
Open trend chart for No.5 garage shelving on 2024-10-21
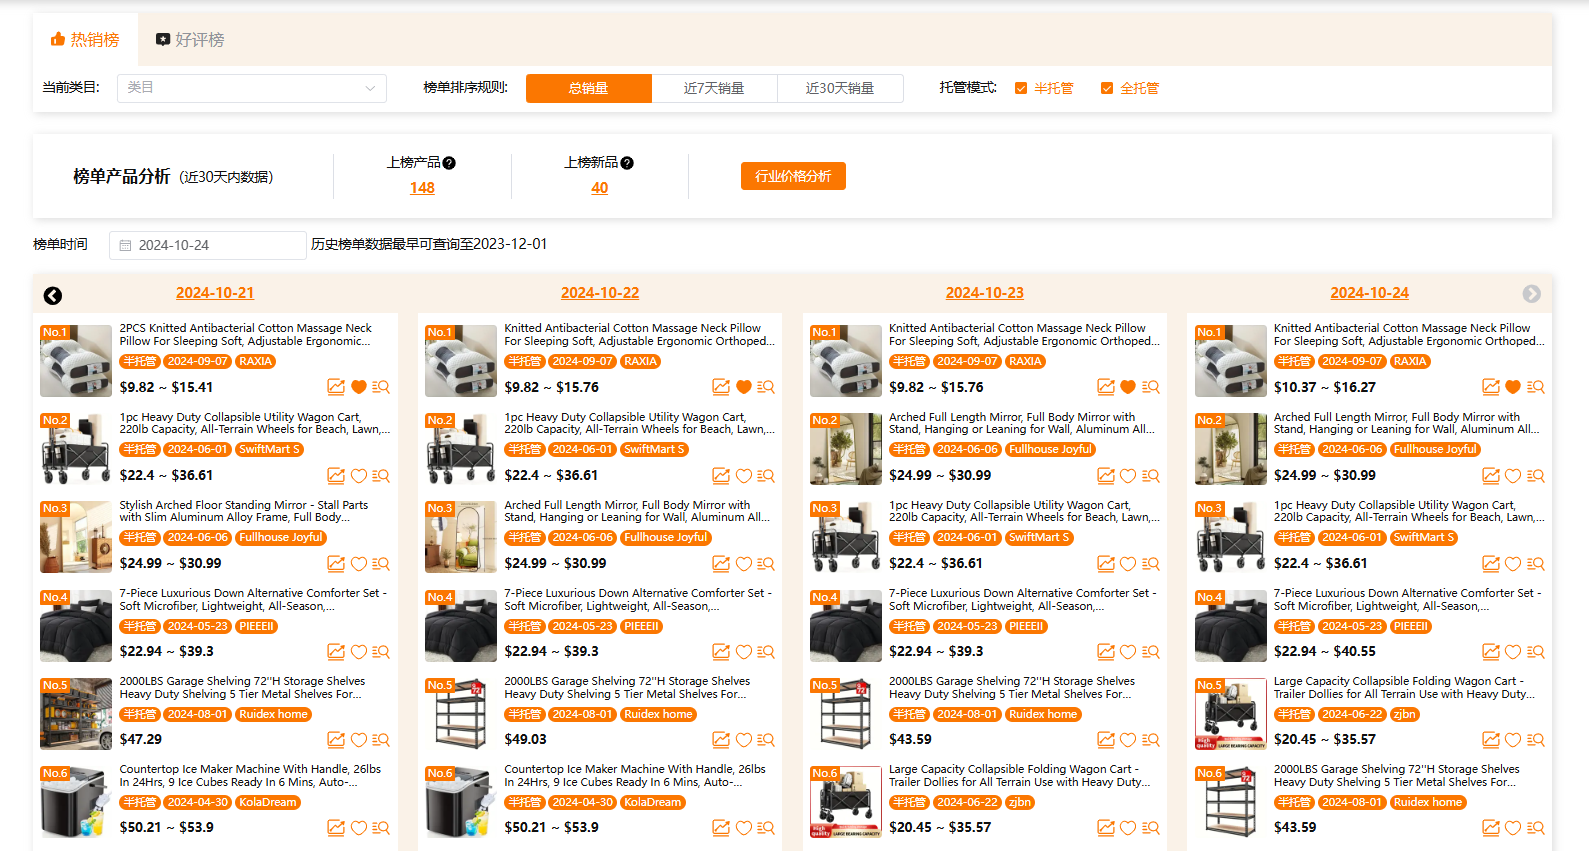pyautogui.click(x=336, y=740)
